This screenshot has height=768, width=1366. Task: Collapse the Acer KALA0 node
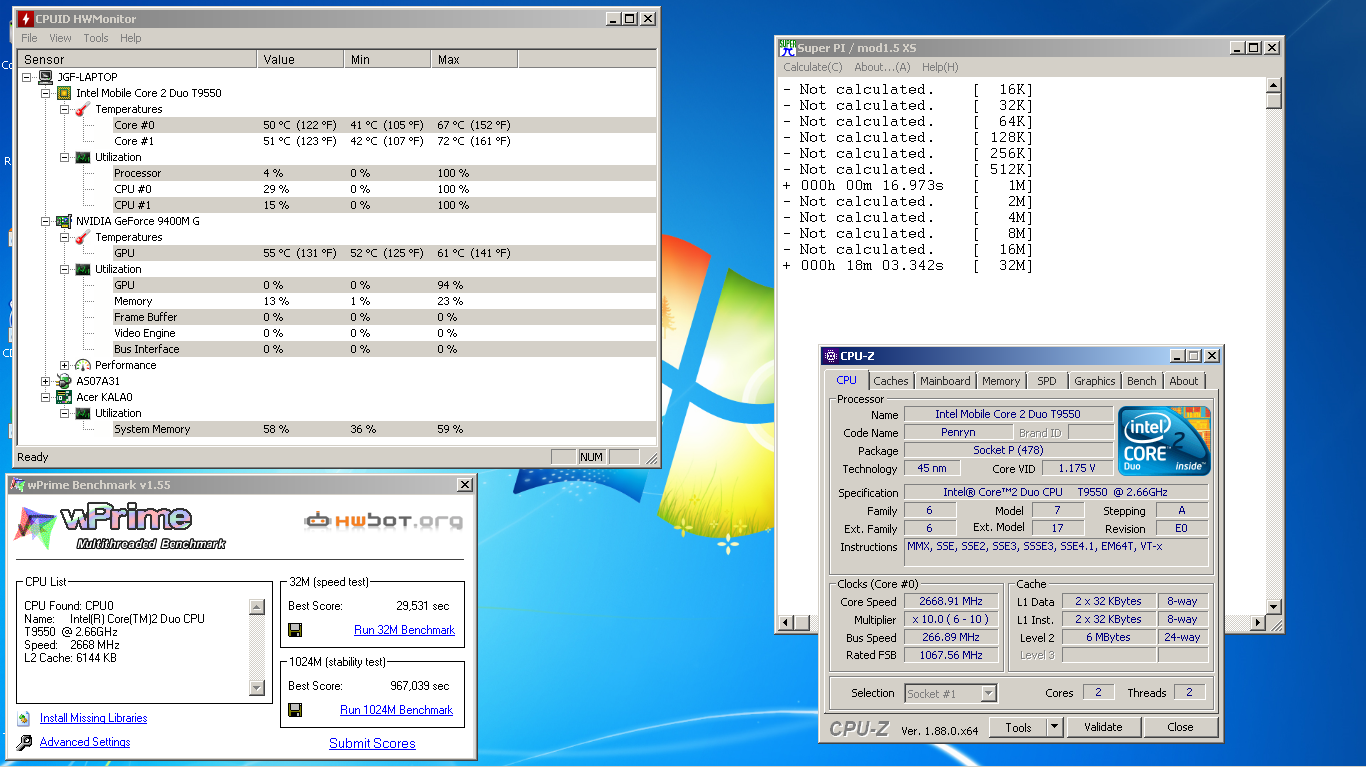pyautogui.click(x=46, y=397)
